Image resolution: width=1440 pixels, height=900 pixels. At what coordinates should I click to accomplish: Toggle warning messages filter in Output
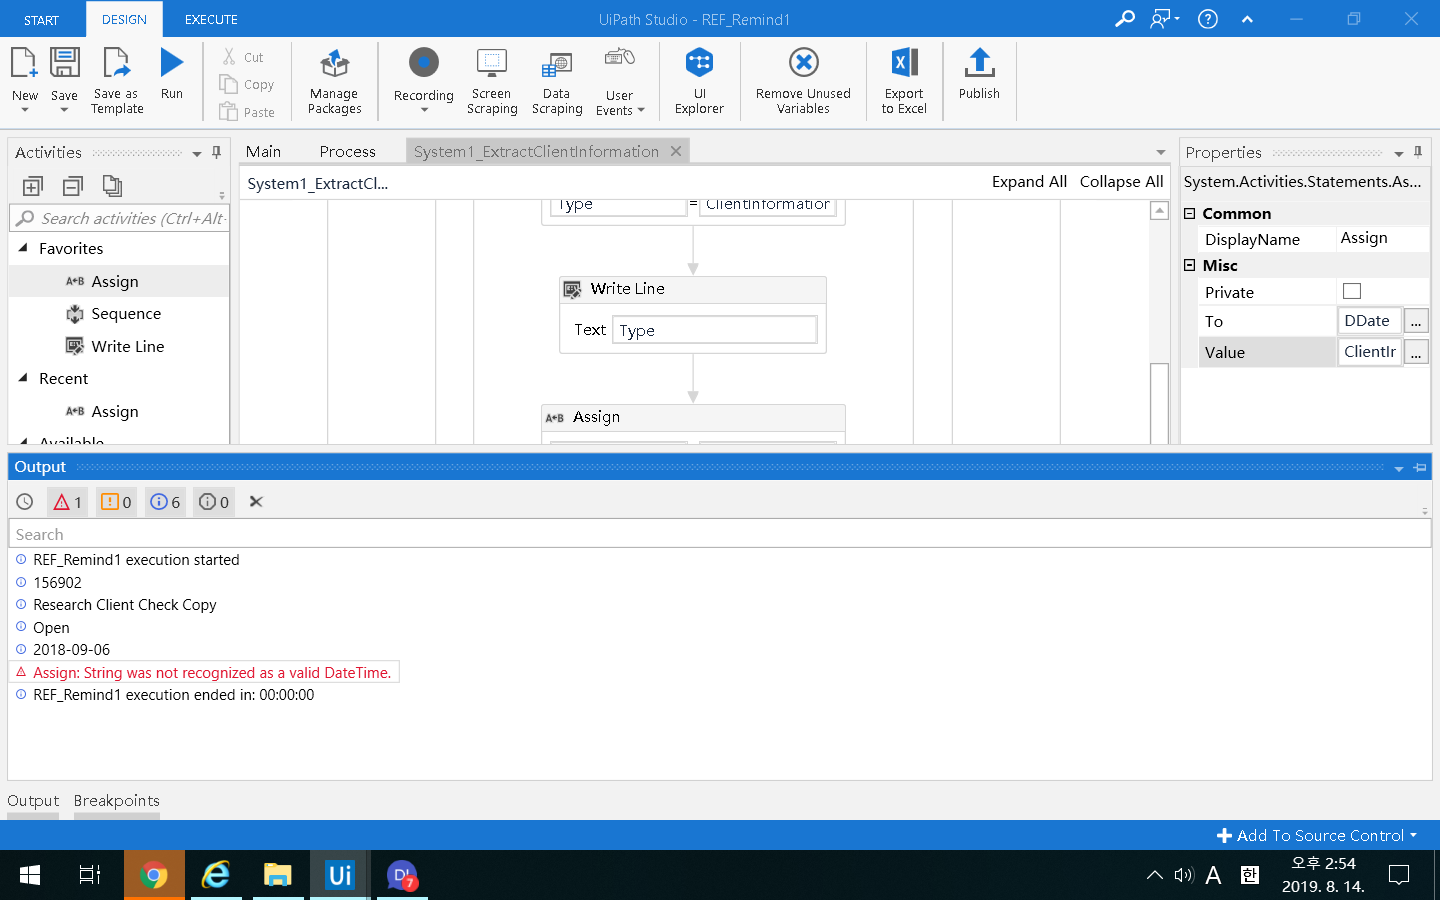tap(116, 502)
